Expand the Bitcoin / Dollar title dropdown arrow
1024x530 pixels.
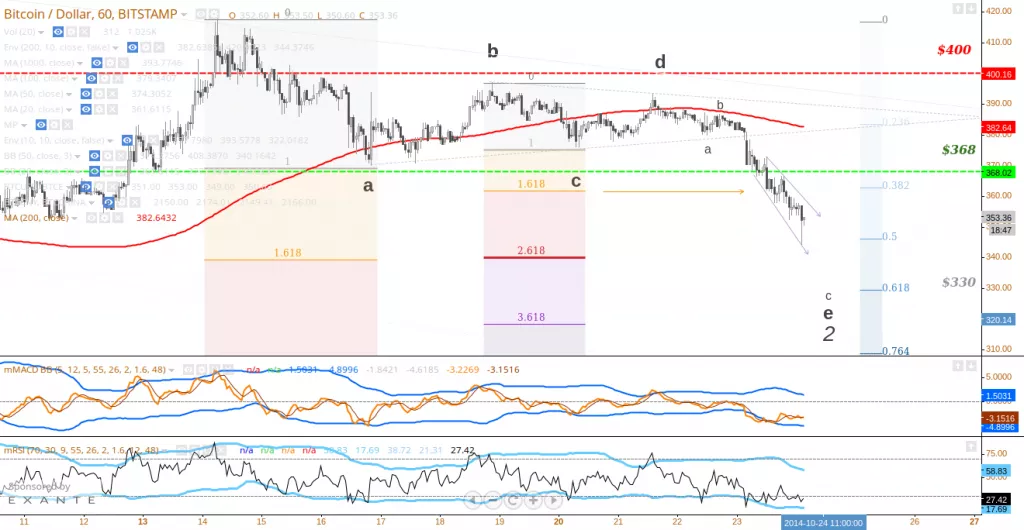[x=186, y=15]
